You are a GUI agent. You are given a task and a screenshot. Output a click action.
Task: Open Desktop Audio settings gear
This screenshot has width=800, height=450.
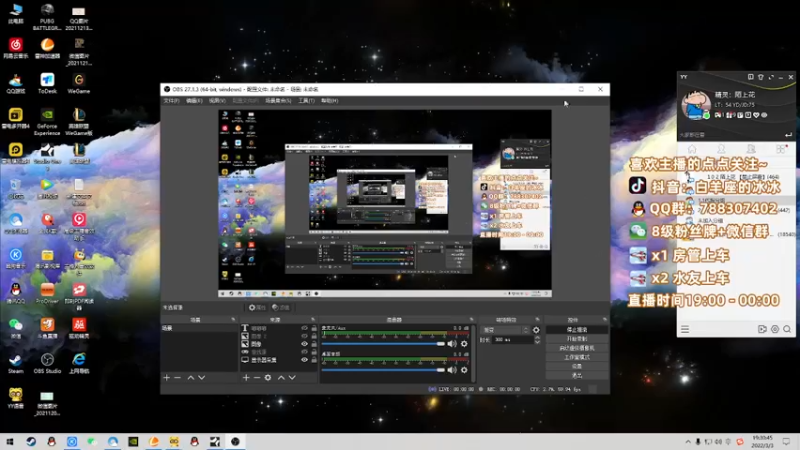point(464,370)
